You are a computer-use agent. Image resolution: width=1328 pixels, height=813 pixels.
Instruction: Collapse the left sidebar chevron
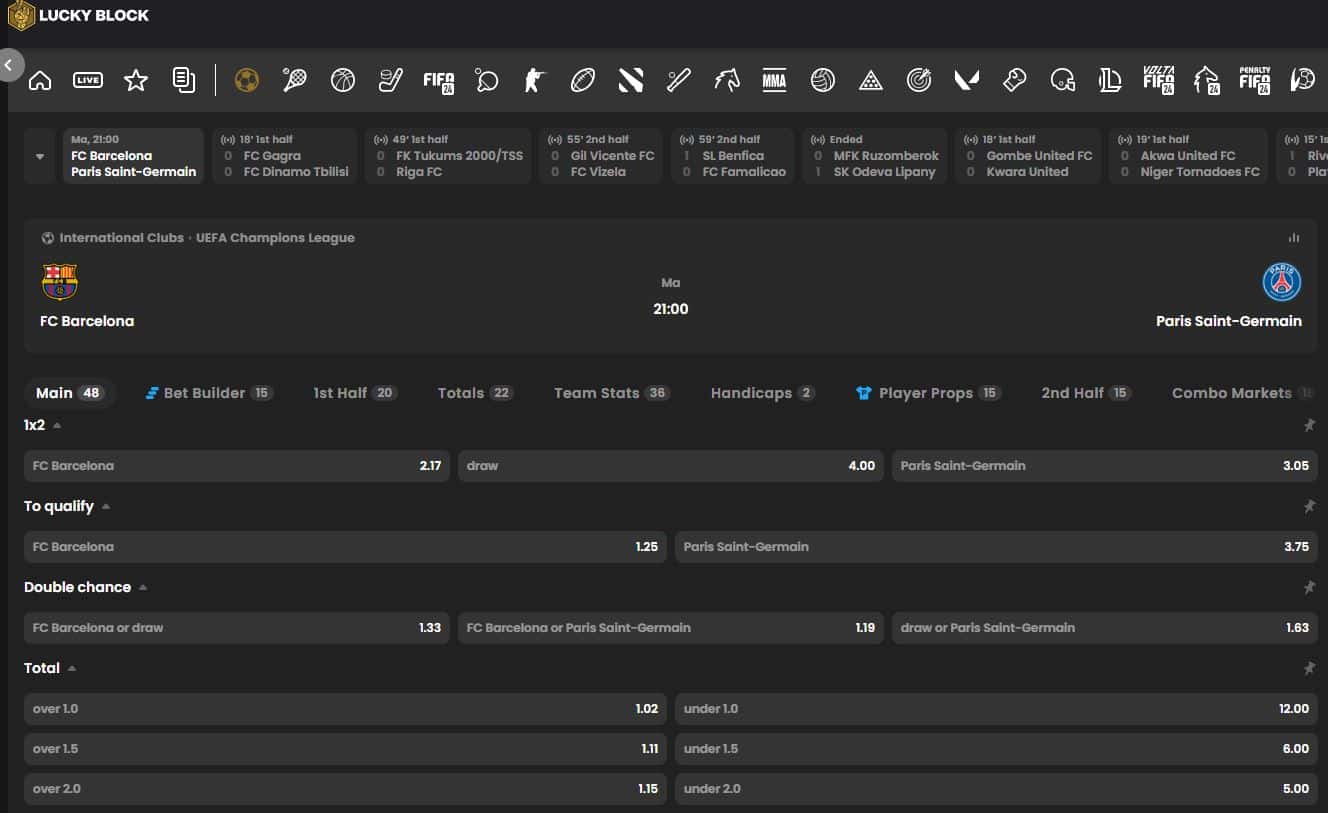coord(9,66)
